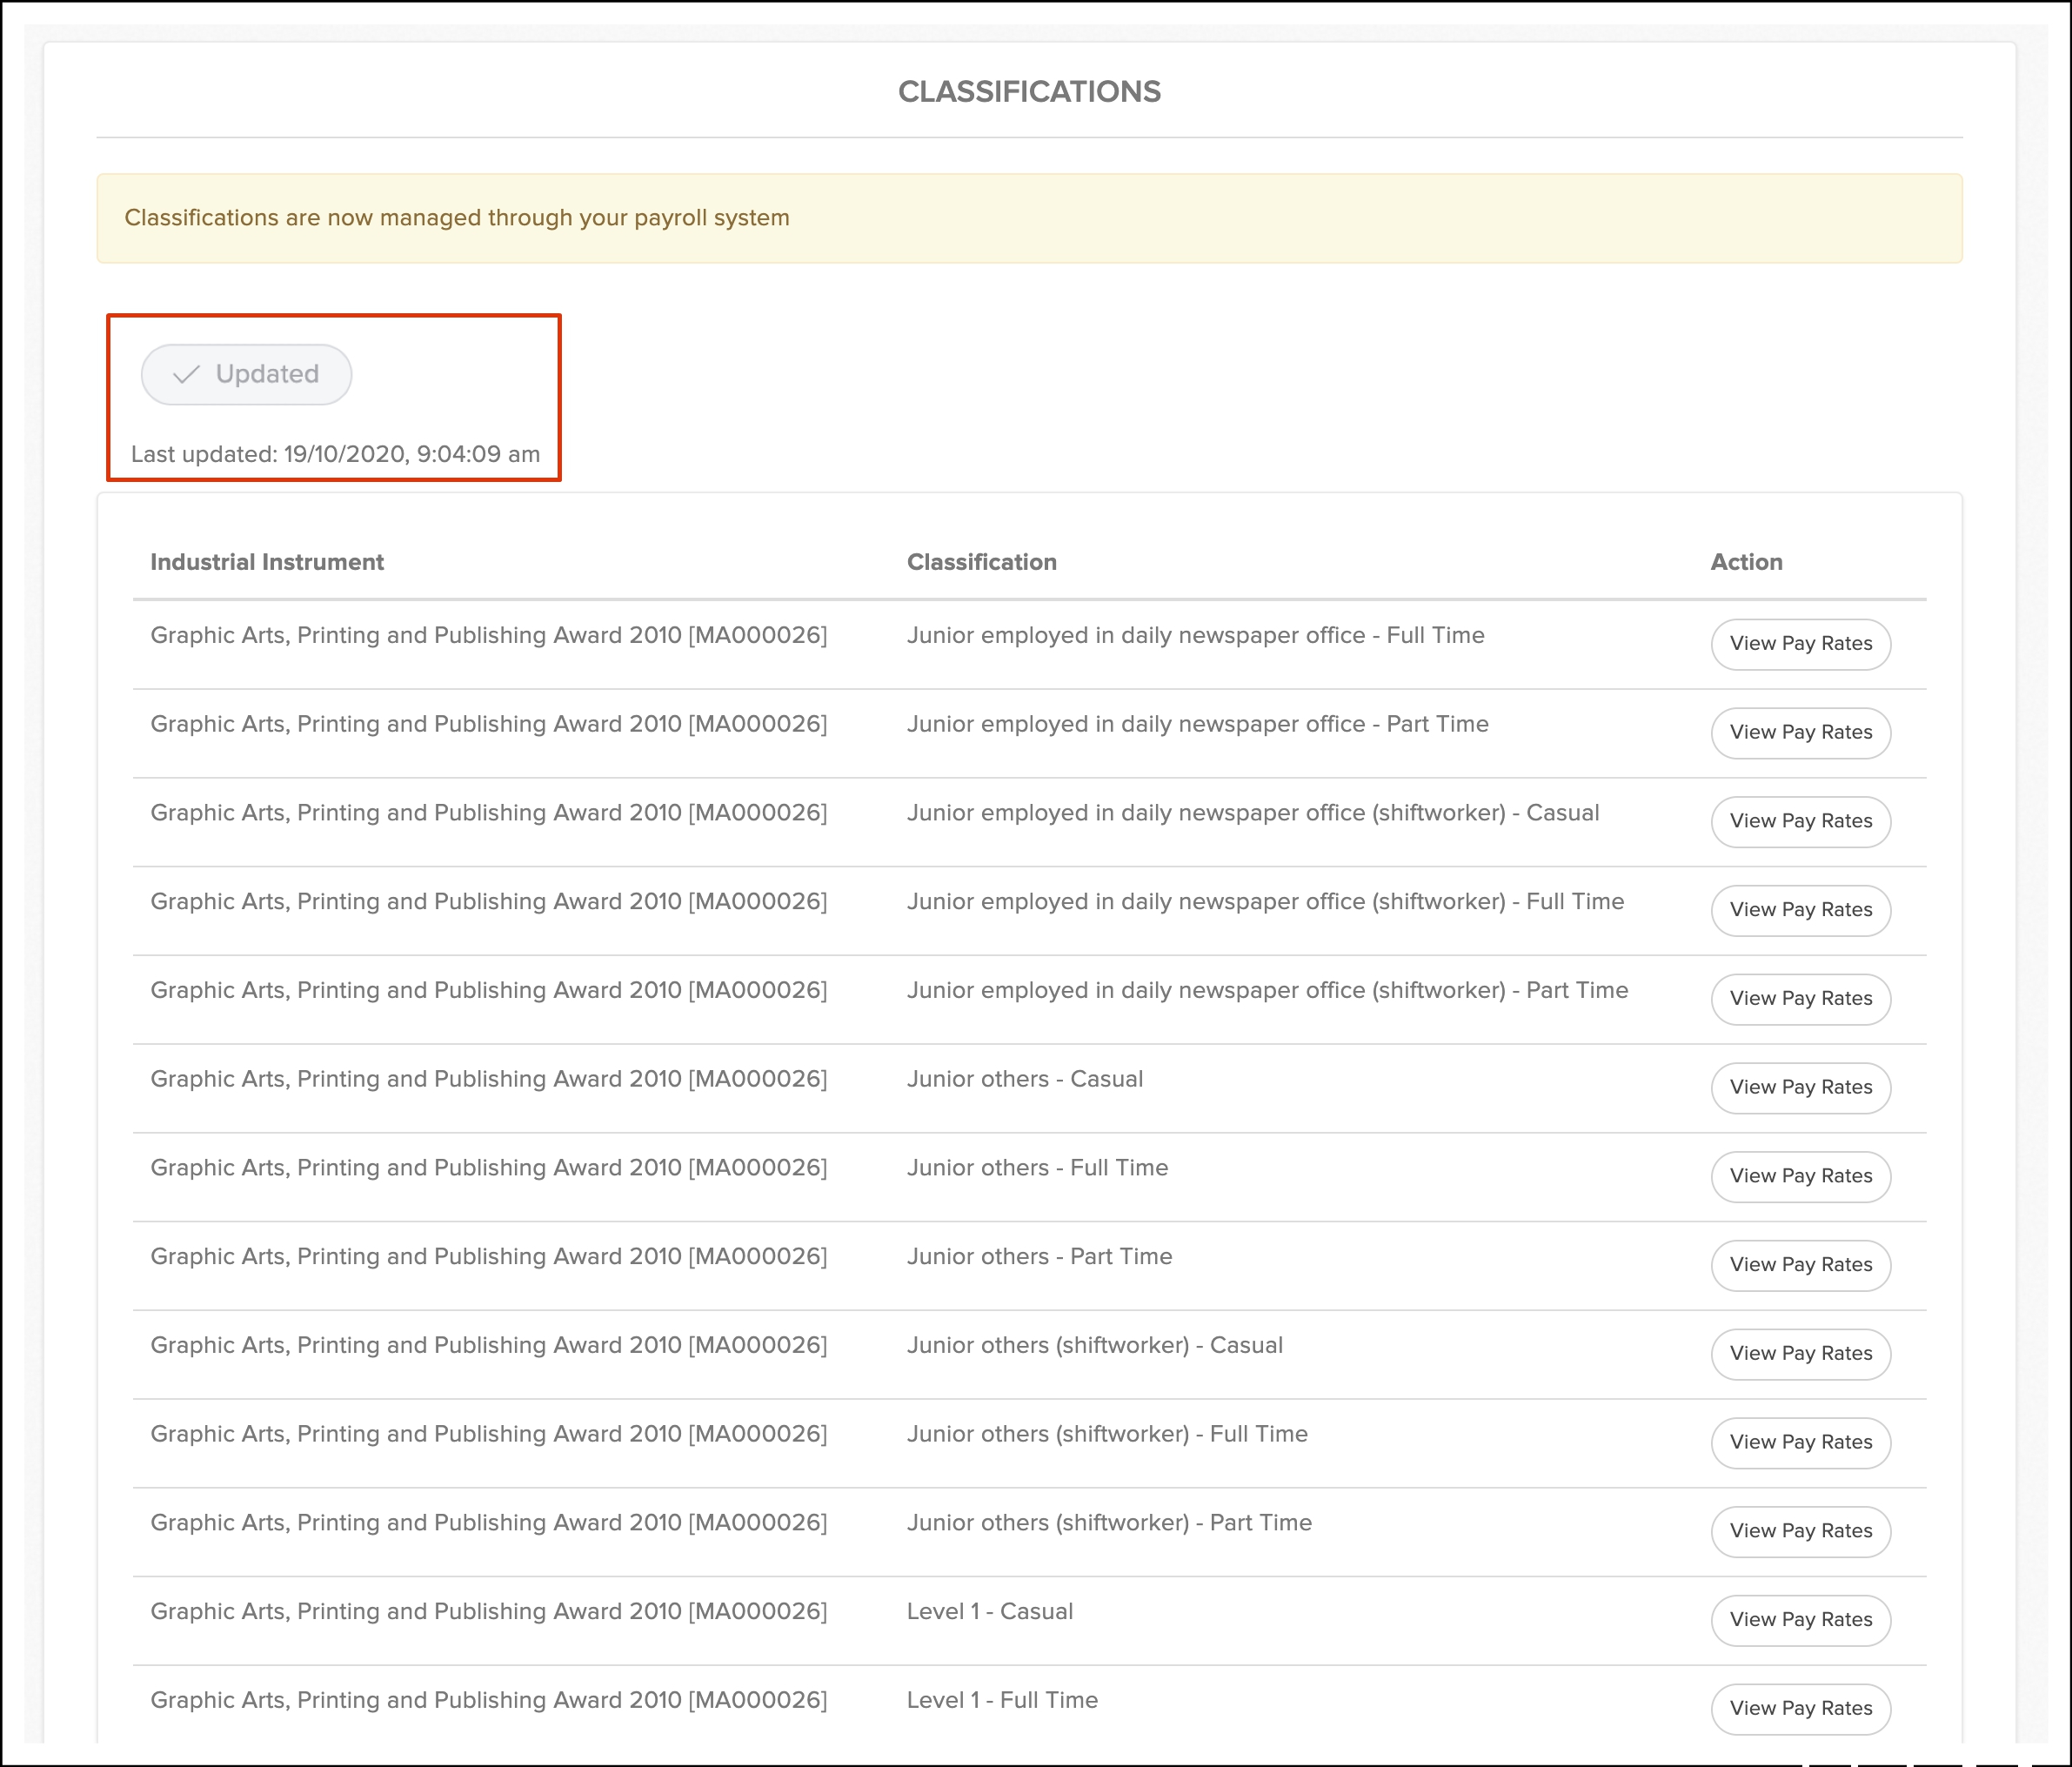Image resolution: width=2072 pixels, height=1767 pixels.
Task: View Pay Rates for Junior others shiftworker Full Time
Action: (1800, 1442)
